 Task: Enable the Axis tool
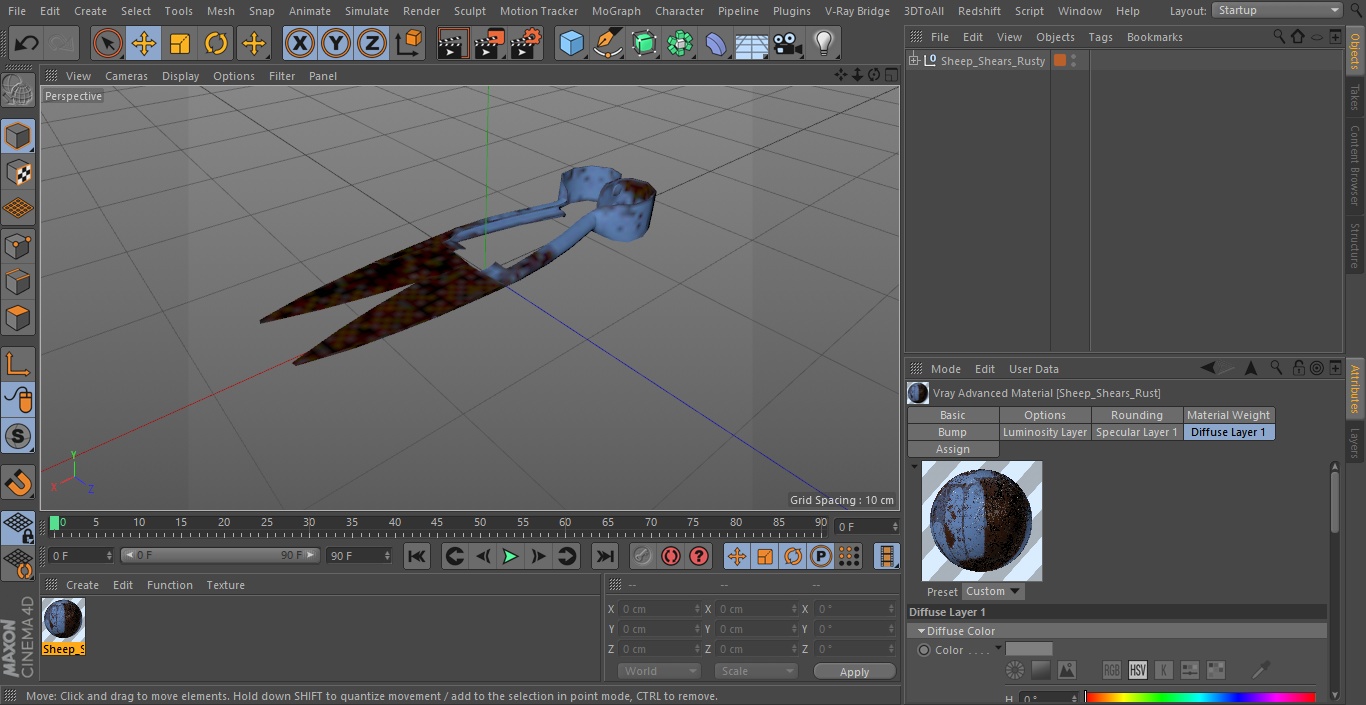tap(18, 364)
